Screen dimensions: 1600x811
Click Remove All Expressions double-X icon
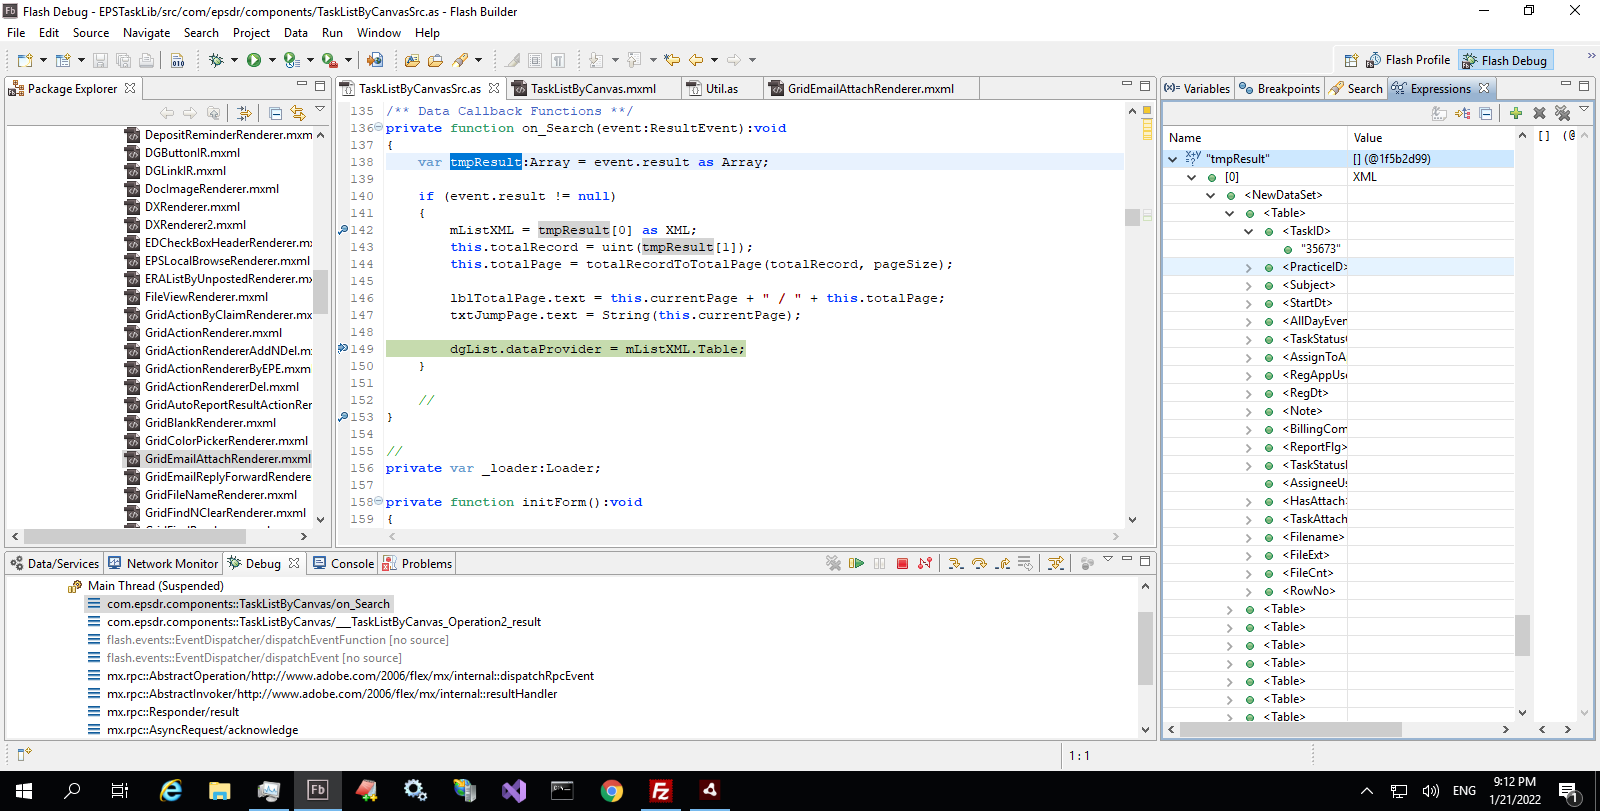(x=1562, y=113)
